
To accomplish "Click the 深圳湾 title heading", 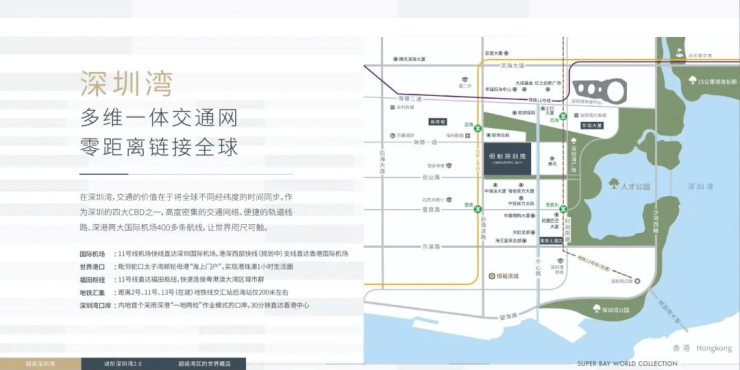I will coord(126,84).
